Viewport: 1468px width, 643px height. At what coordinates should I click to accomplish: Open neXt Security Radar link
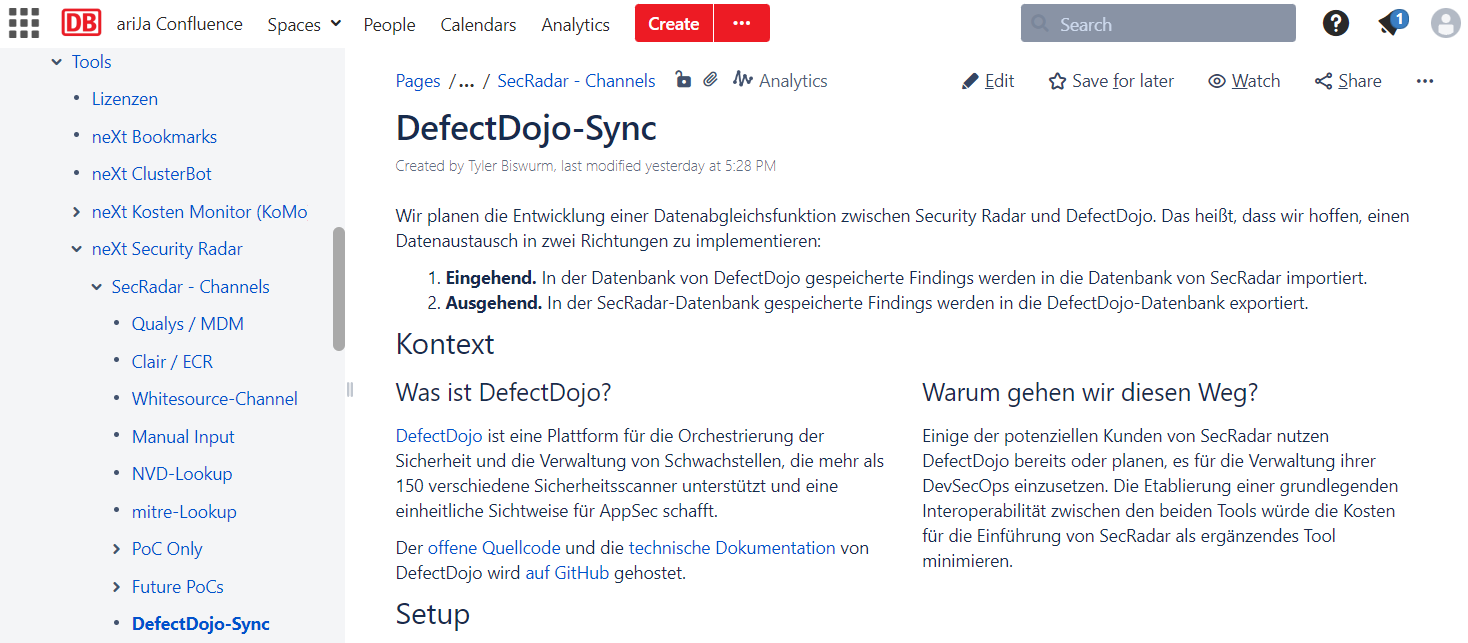167,249
